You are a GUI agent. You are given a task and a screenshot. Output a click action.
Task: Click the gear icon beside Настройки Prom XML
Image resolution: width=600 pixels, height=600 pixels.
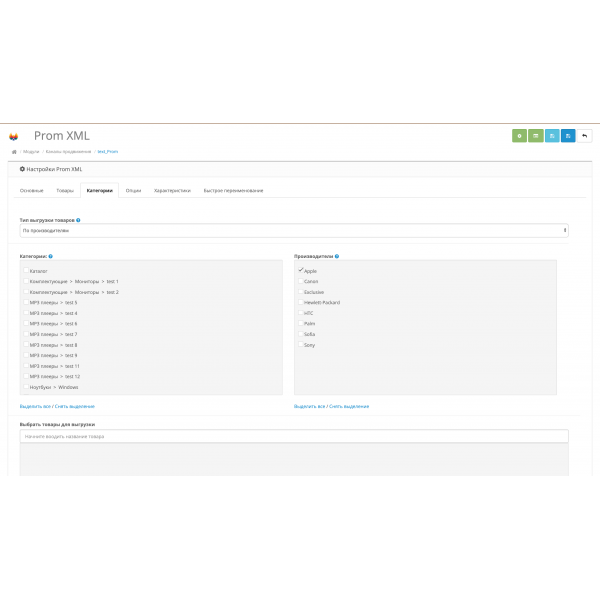[x=22, y=169]
